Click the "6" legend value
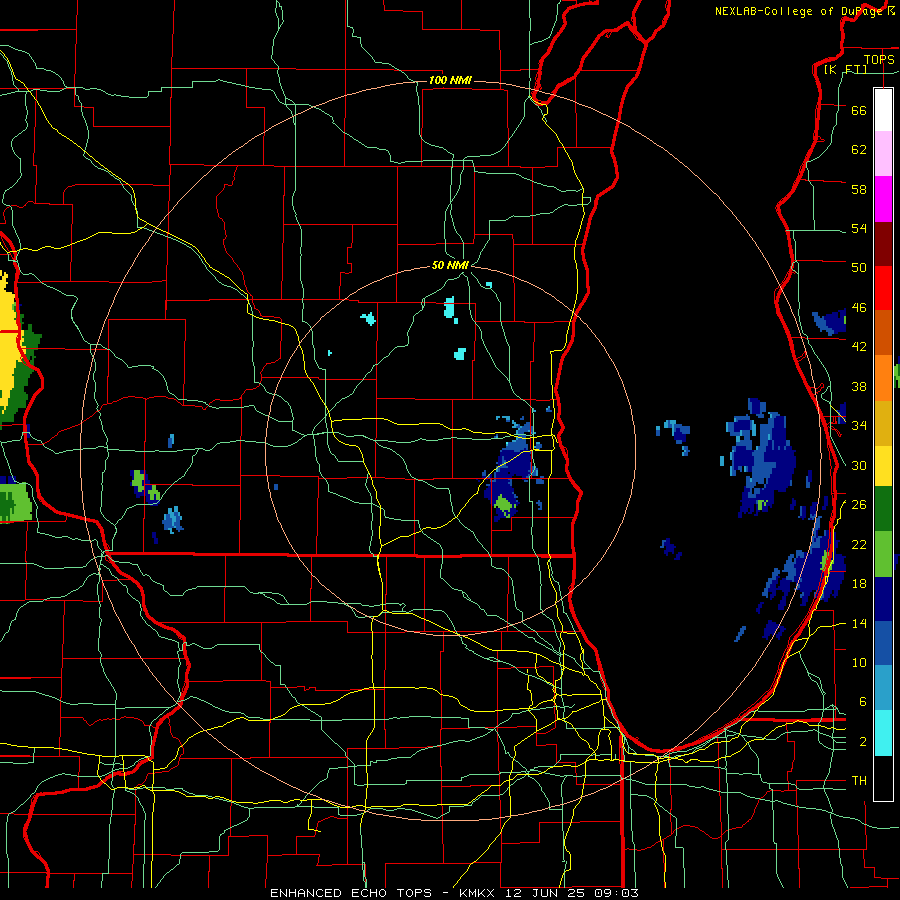Image resolution: width=900 pixels, height=900 pixels. coord(863,702)
